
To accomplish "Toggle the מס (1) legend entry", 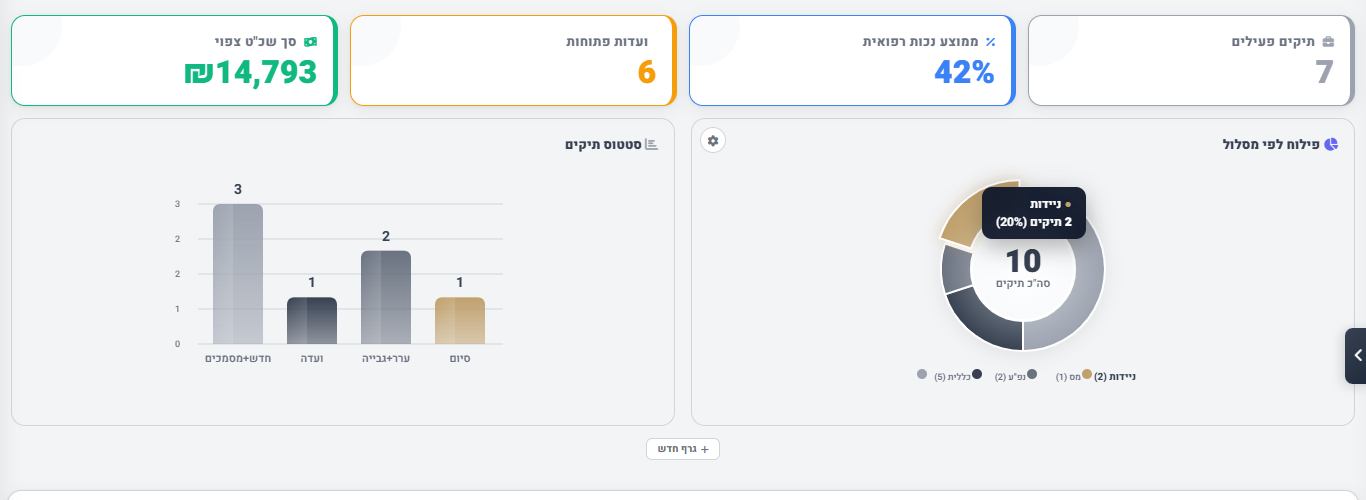I will [x=1068, y=376].
